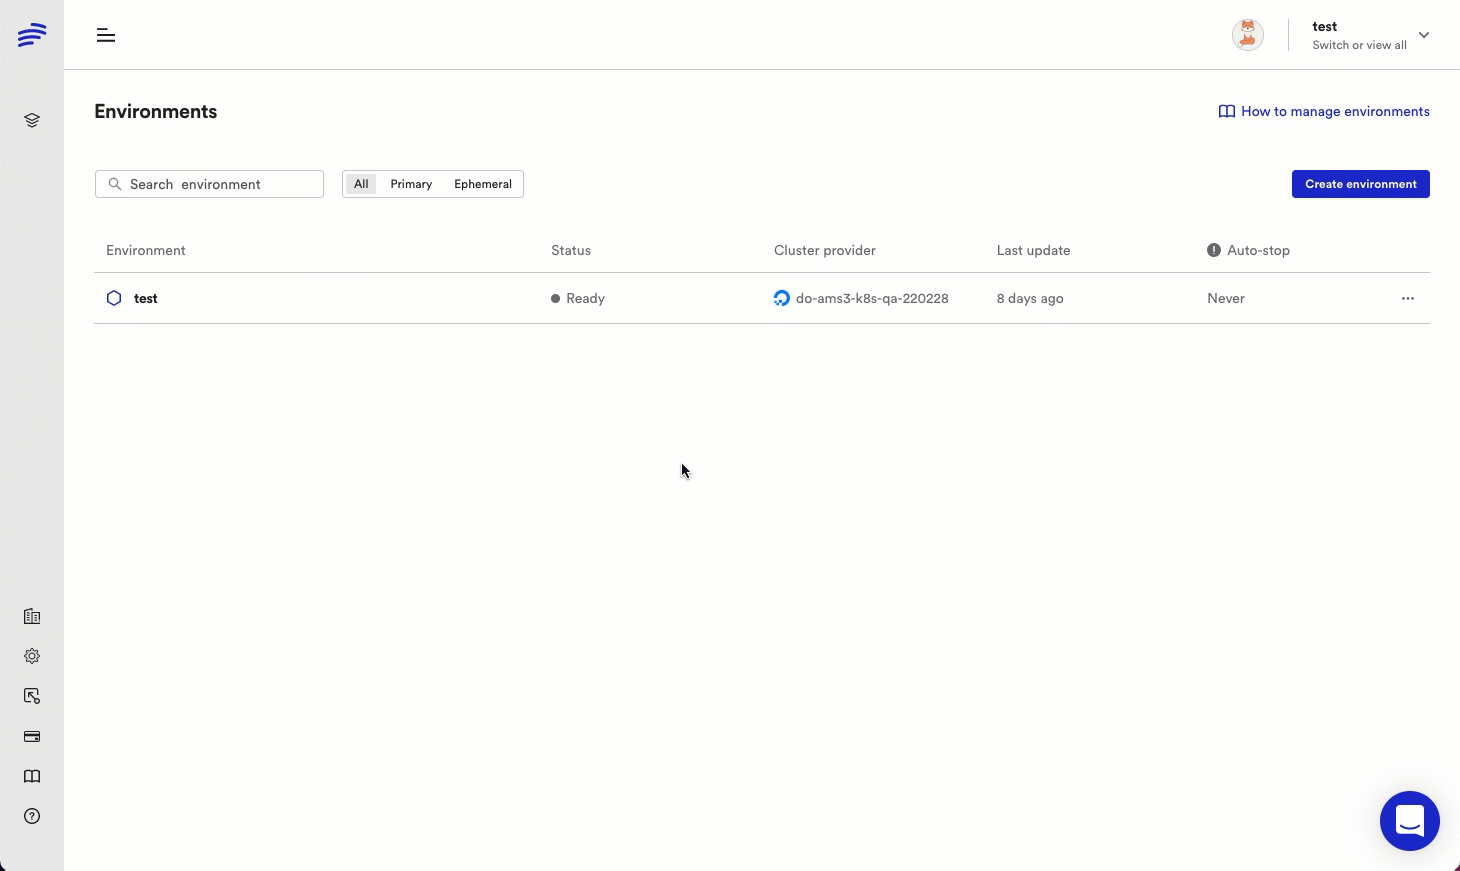Click the book icon next to How to manage environments
This screenshot has height=871, width=1460.
click(1227, 111)
